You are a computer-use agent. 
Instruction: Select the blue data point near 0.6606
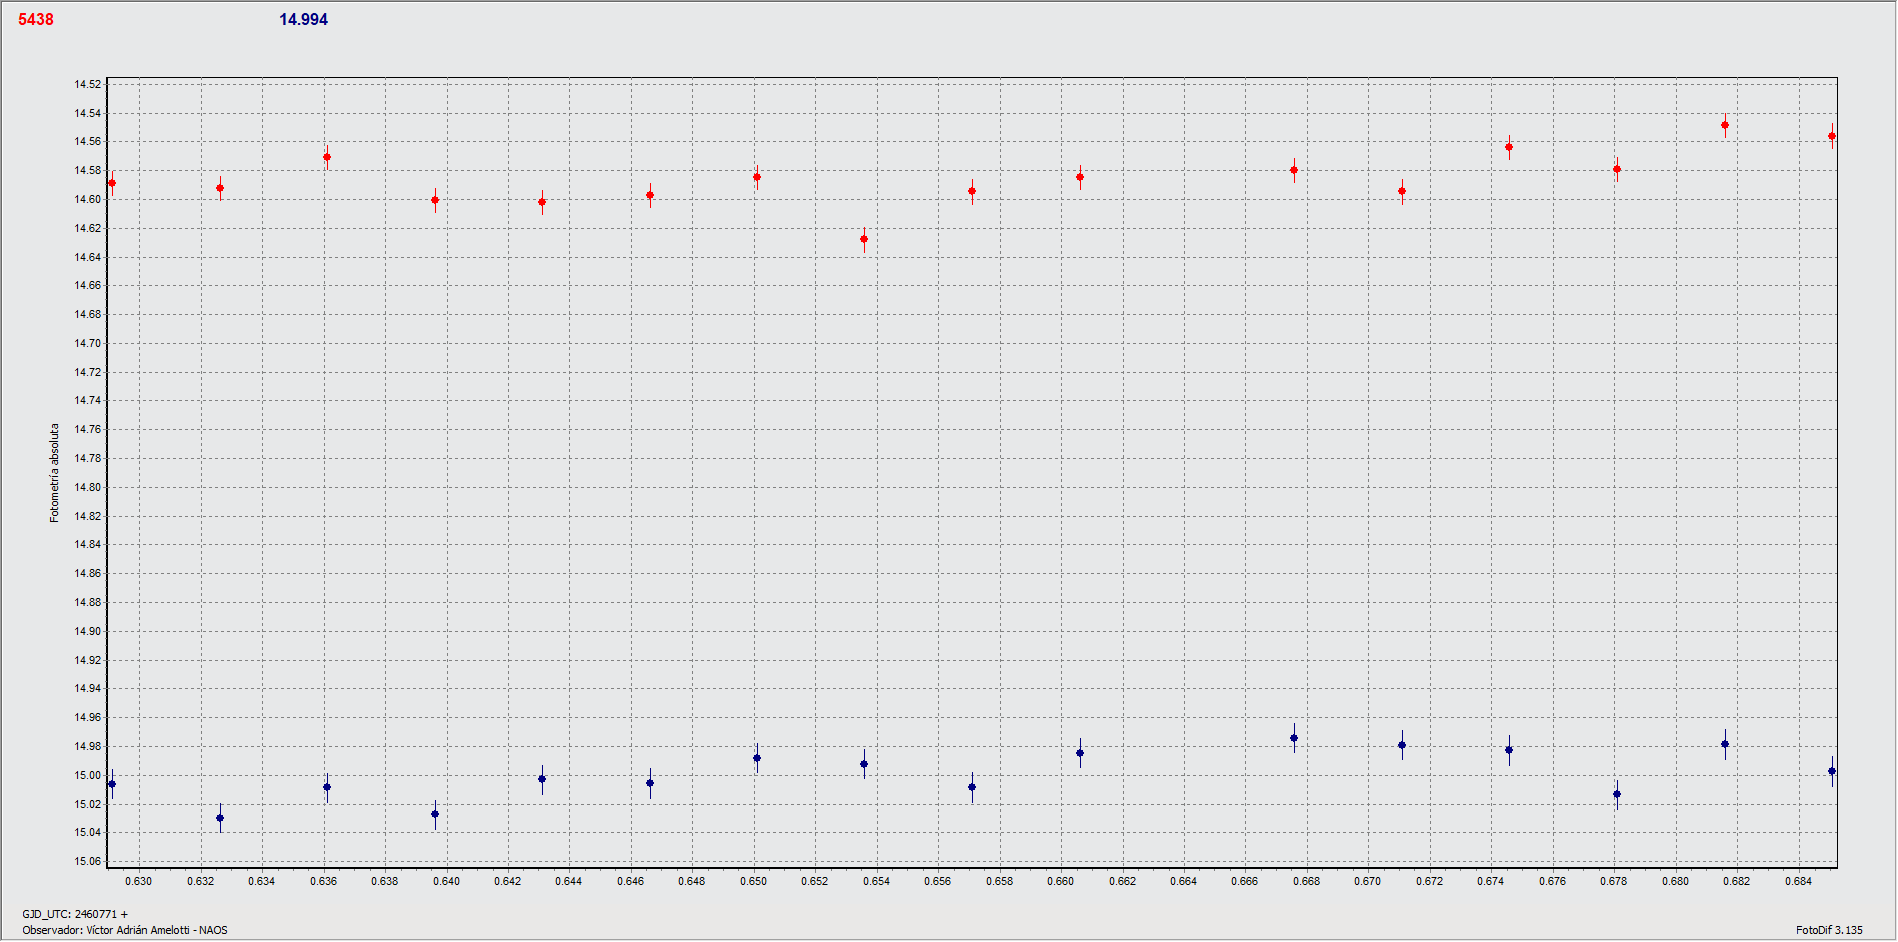point(1080,753)
